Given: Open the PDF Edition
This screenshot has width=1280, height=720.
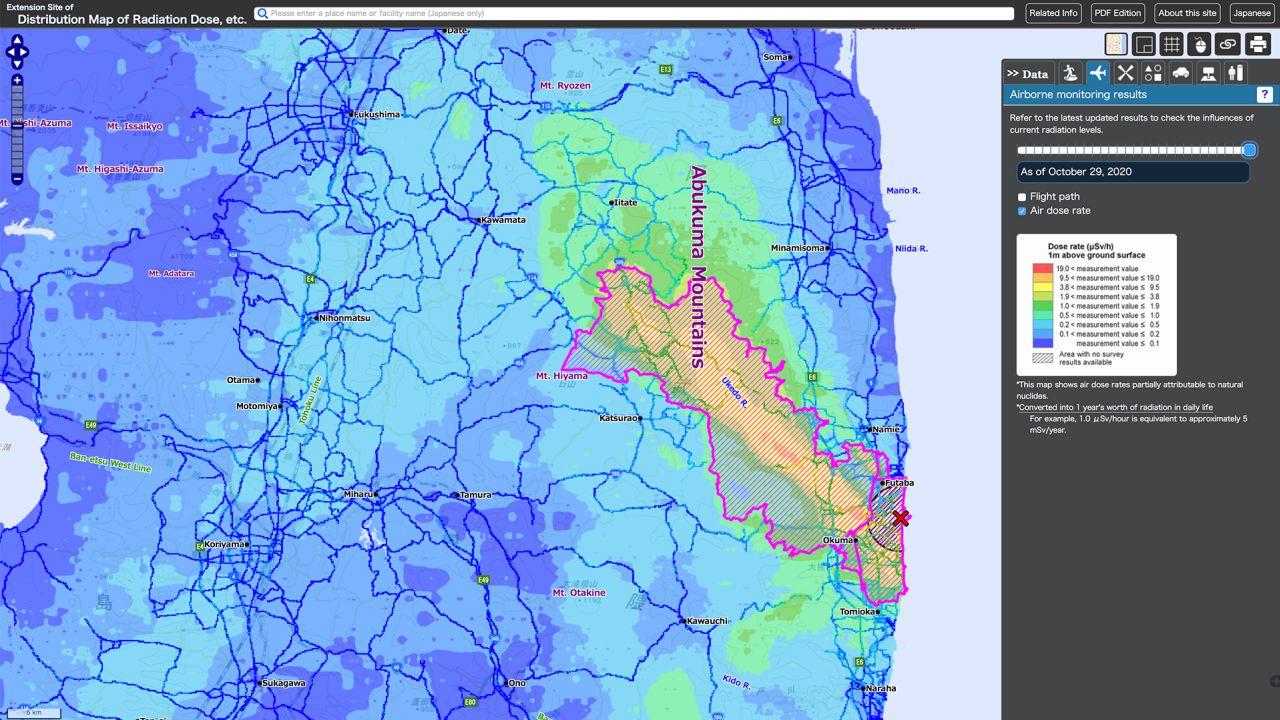Looking at the screenshot, I should tap(1118, 13).
